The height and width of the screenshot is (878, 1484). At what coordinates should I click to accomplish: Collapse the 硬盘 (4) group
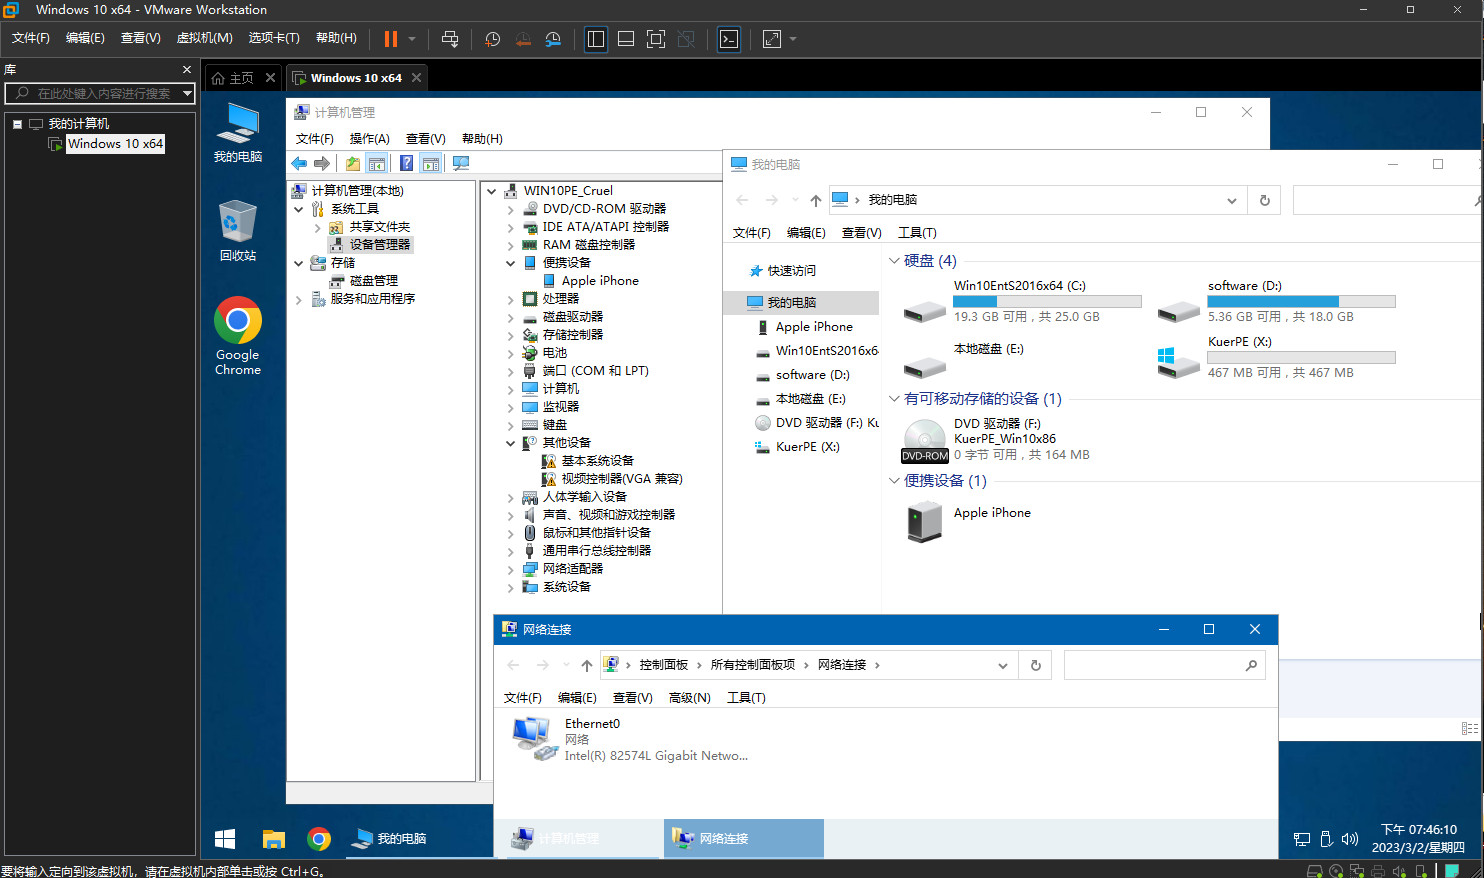[x=894, y=261]
